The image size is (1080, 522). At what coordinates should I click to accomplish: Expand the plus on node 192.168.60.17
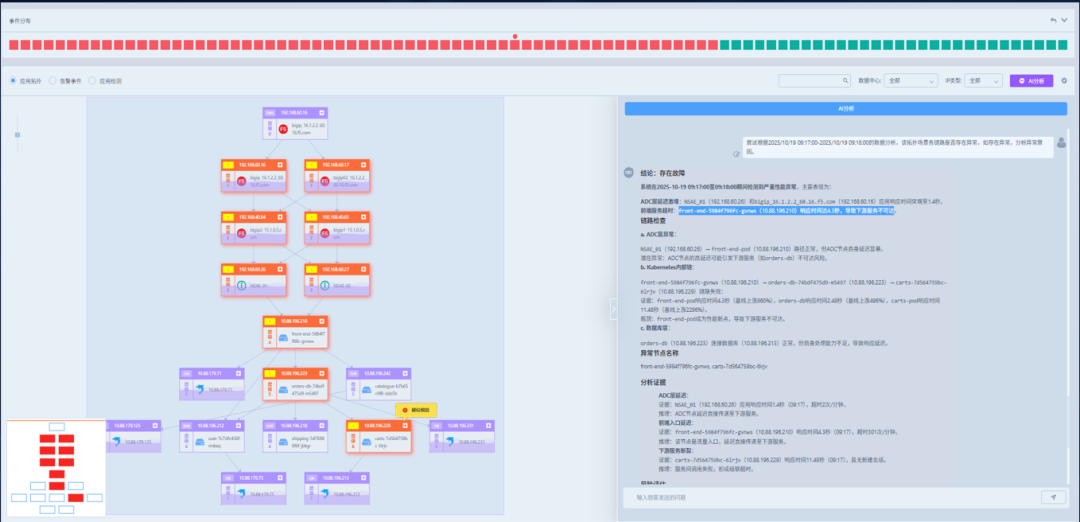click(x=364, y=165)
